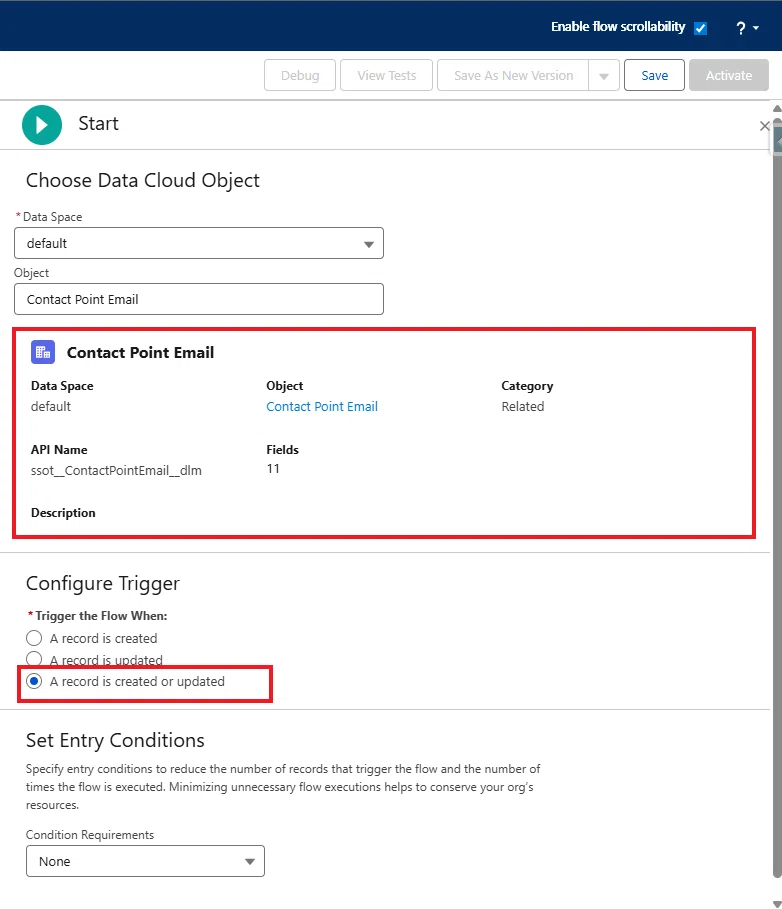Click the scroll up arrow
782x909 pixels.
pos(777,108)
